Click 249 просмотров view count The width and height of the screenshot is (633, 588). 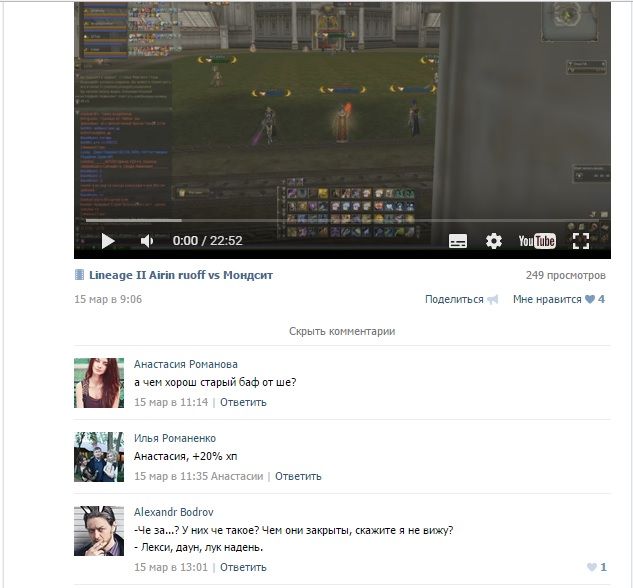[x=566, y=275]
